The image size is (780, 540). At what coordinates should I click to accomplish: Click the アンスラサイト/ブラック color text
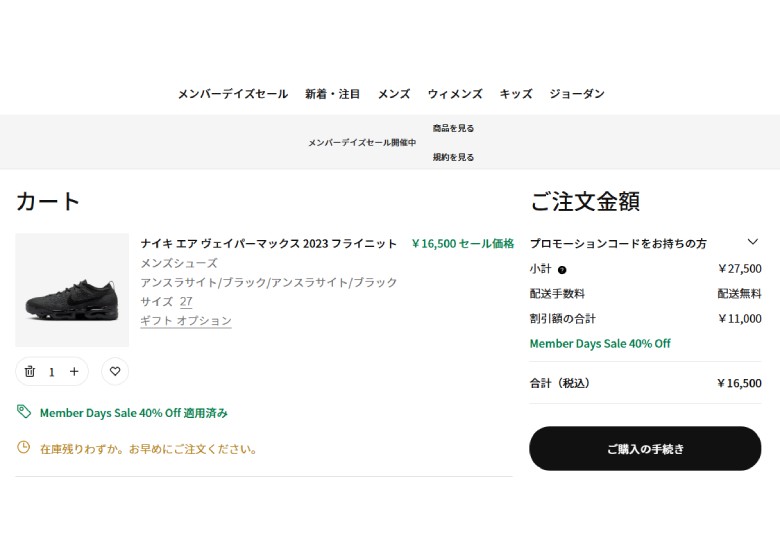tap(269, 282)
